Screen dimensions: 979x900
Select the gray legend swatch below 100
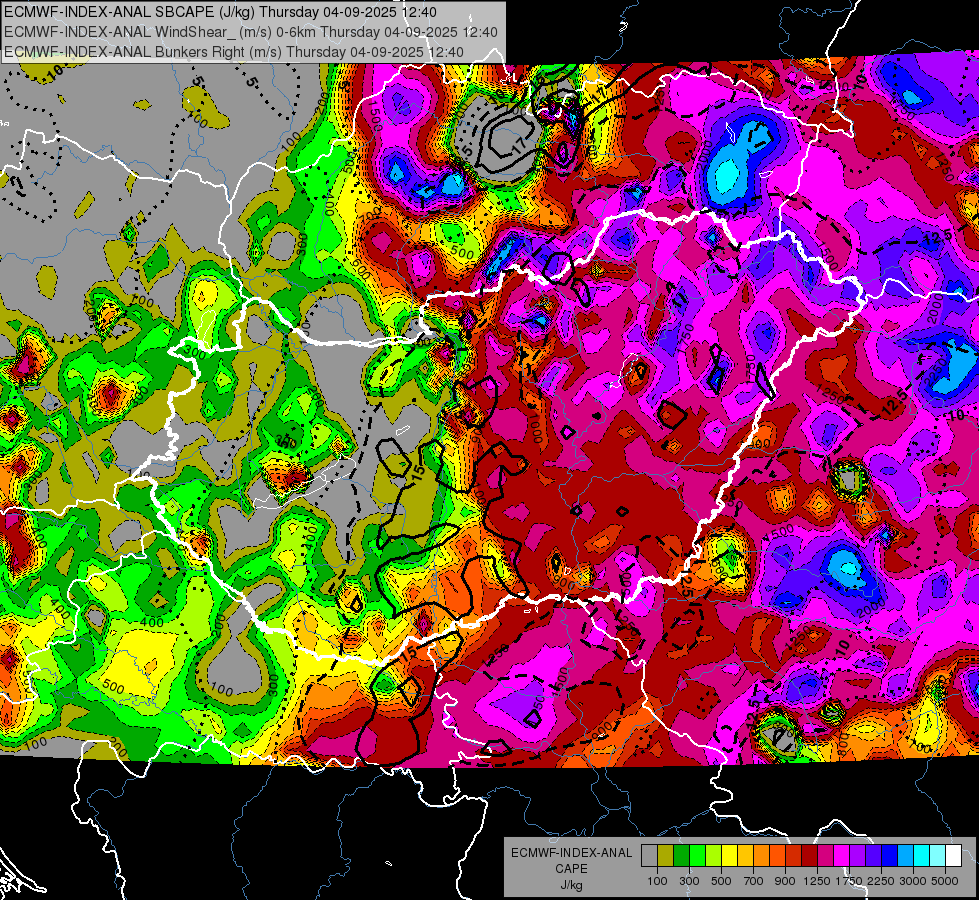(649, 856)
